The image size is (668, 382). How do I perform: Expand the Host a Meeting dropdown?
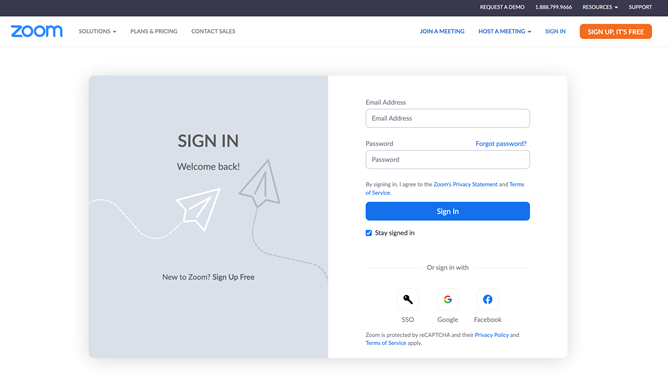(x=504, y=31)
